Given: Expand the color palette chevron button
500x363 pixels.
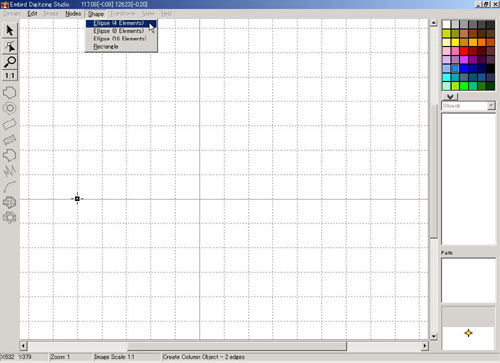Looking at the screenshot, I should pos(450,96).
